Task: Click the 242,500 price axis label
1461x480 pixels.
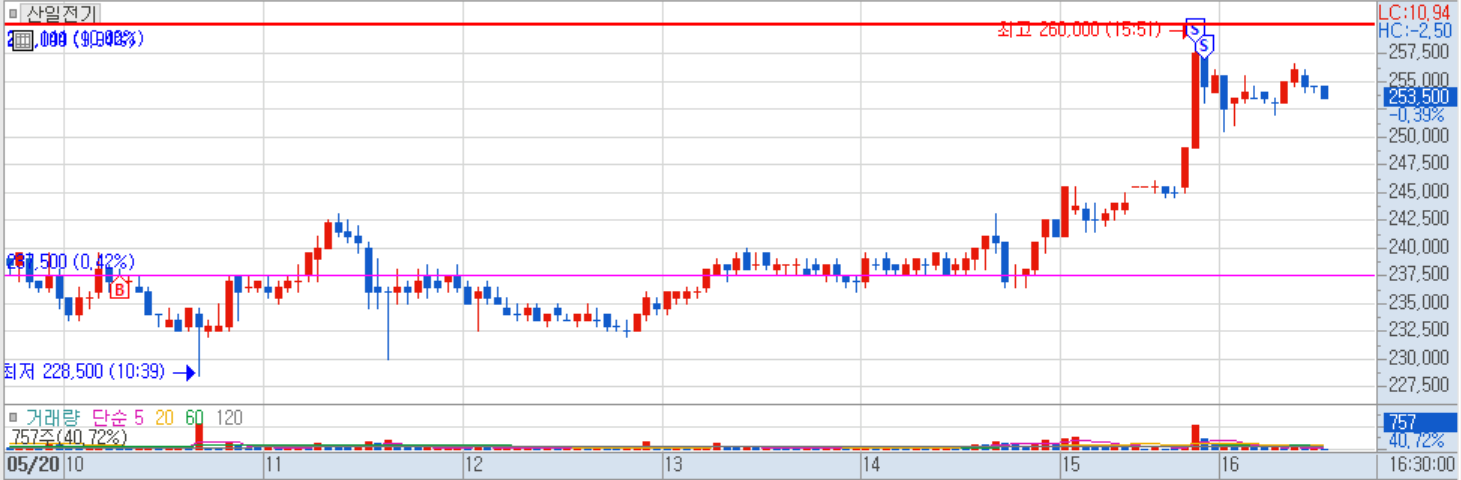Action: 1420,219
